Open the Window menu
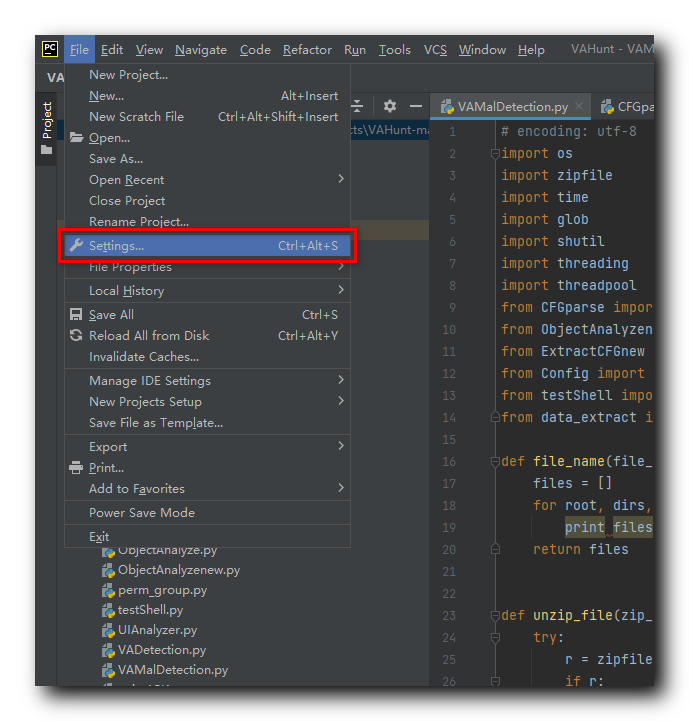 point(482,50)
